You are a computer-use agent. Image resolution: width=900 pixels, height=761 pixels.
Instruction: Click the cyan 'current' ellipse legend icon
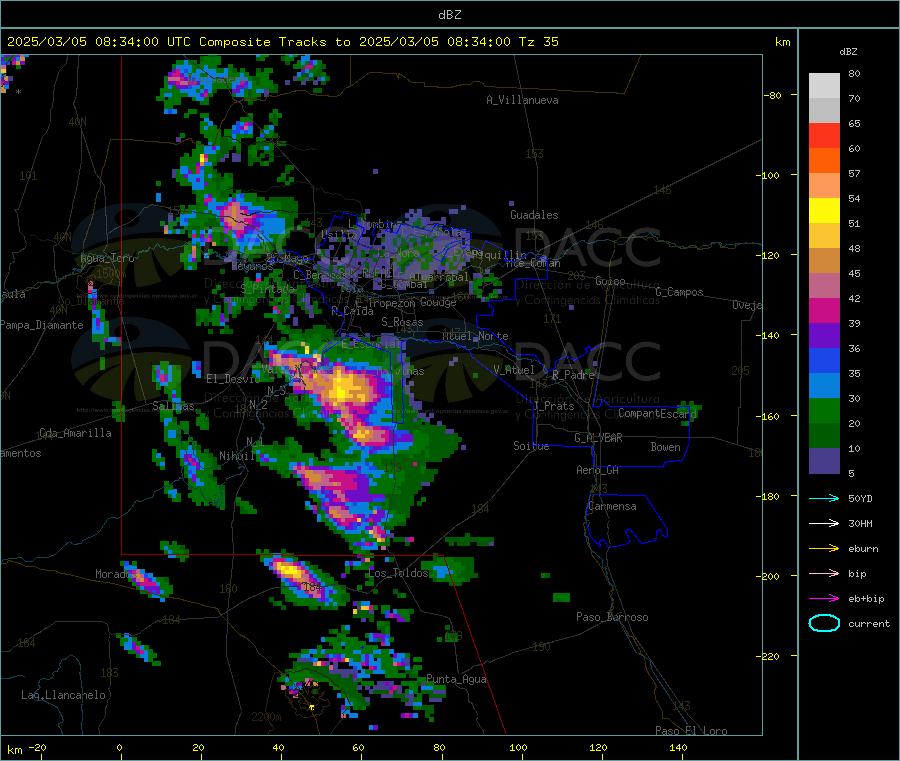click(x=824, y=623)
